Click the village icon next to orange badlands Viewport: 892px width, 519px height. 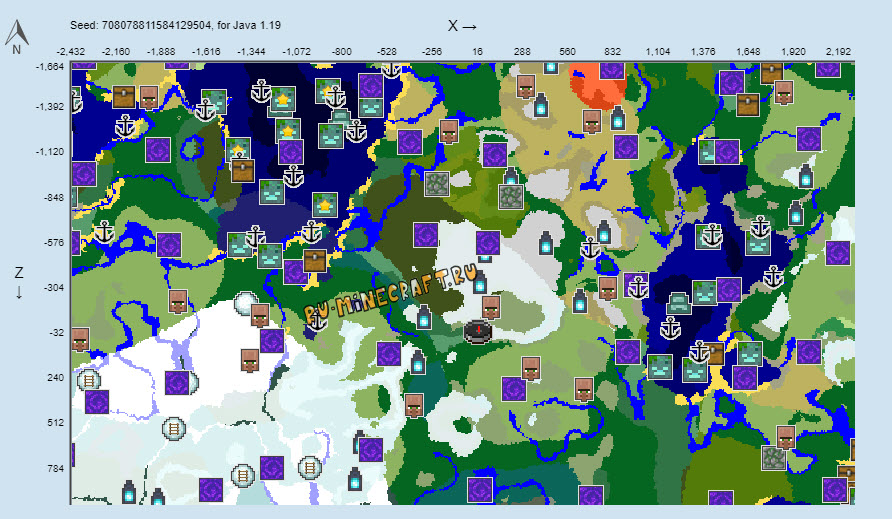pyautogui.click(x=592, y=121)
